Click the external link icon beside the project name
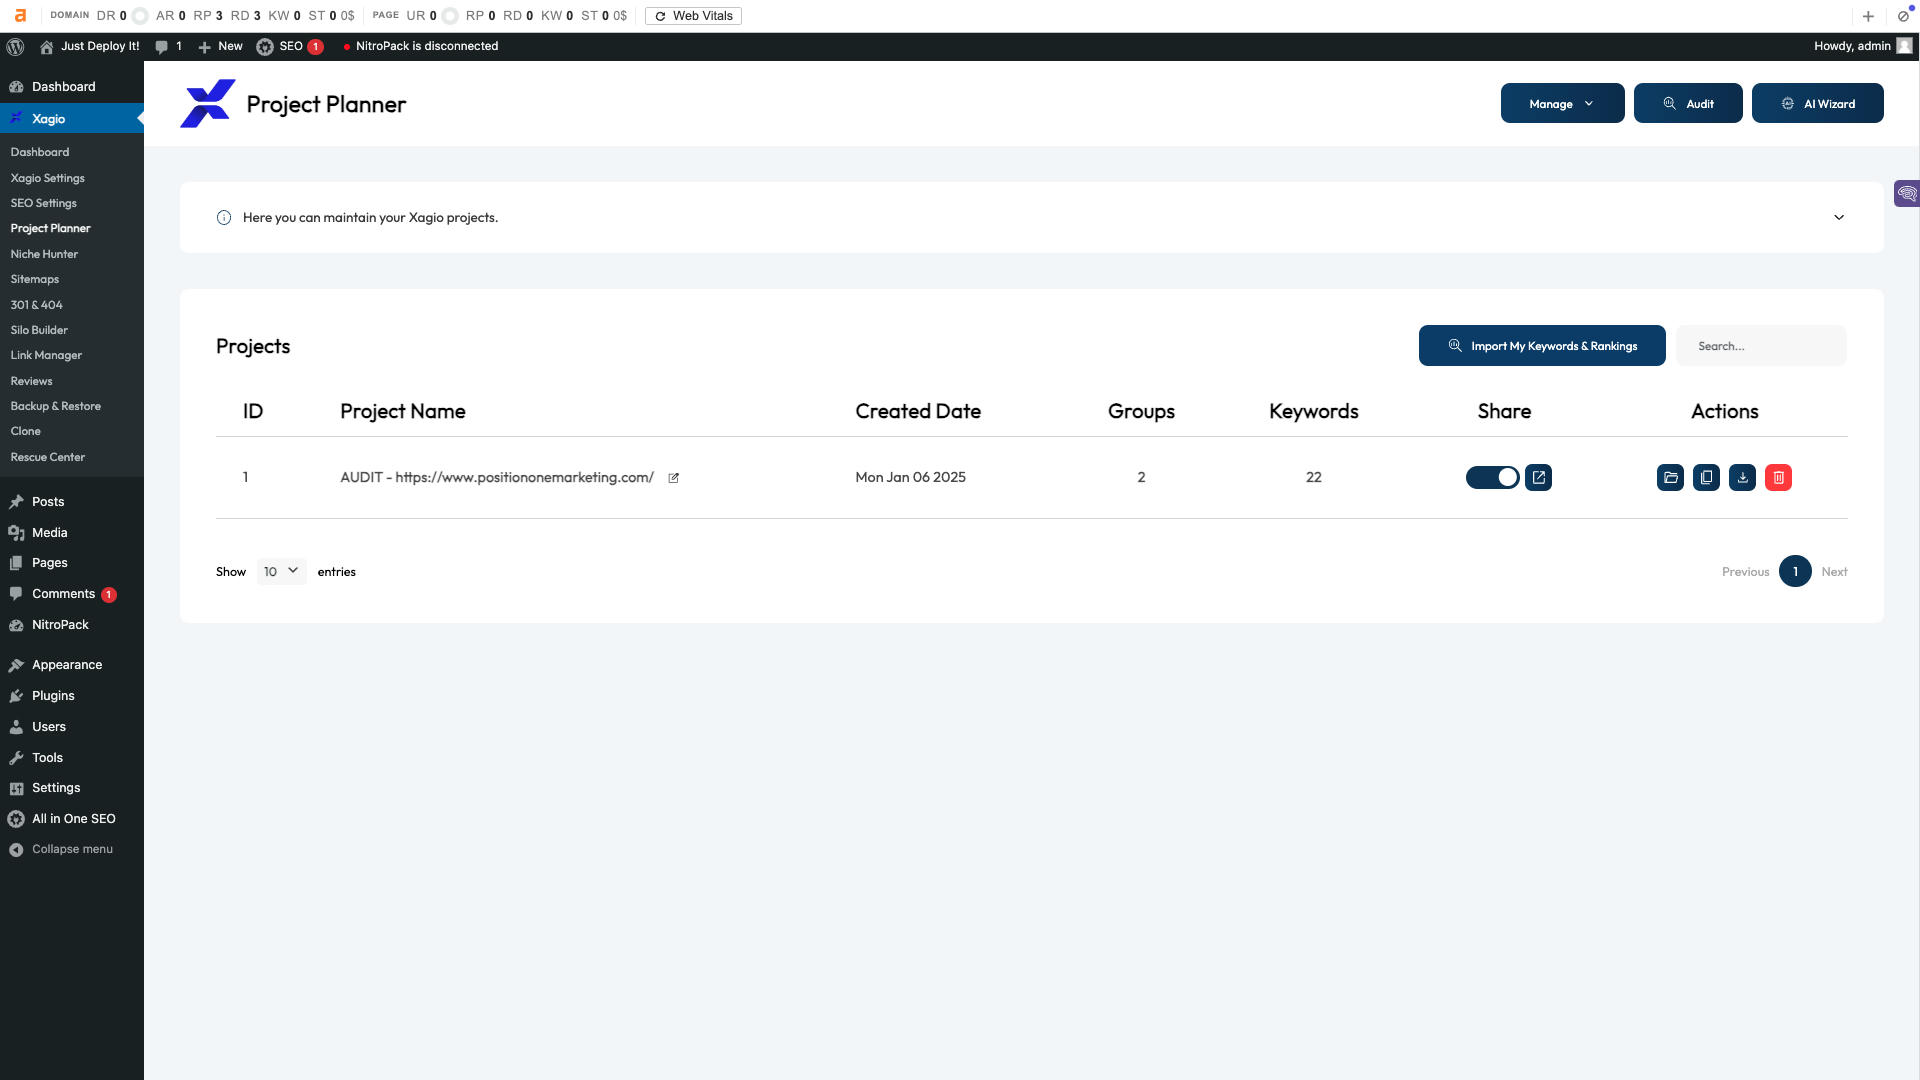This screenshot has height=1080, width=1920. pos(673,478)
